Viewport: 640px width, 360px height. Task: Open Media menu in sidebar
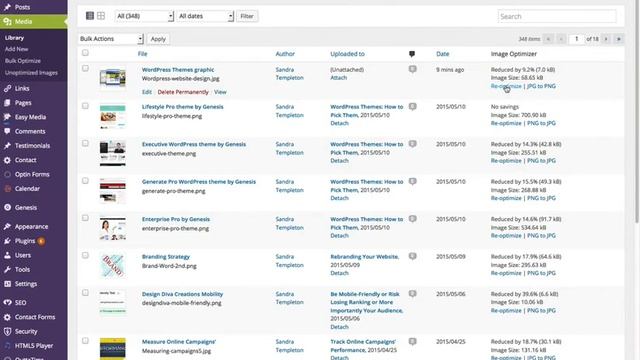click(x=33, y=22)
